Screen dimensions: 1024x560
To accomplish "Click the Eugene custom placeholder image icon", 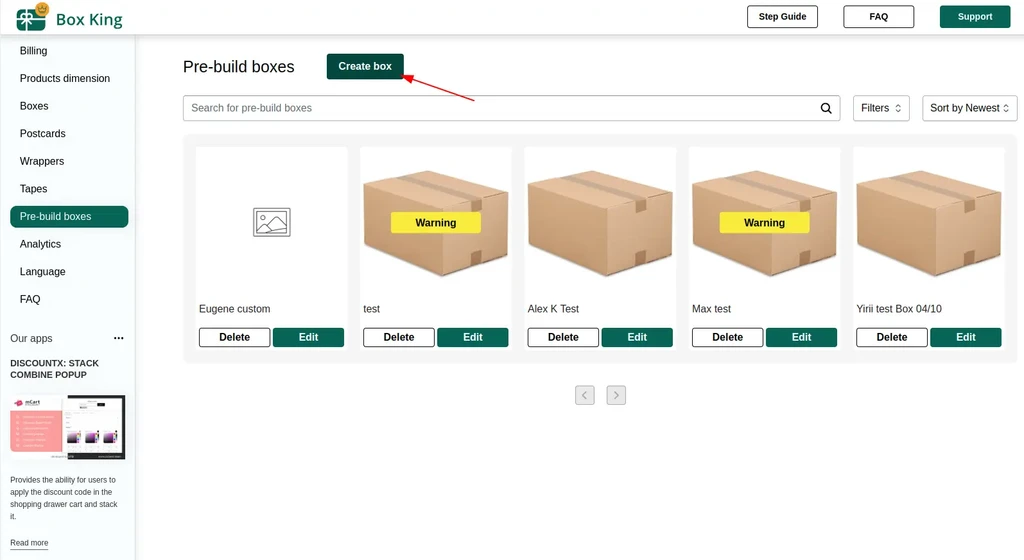I will [x=272, y=222].
